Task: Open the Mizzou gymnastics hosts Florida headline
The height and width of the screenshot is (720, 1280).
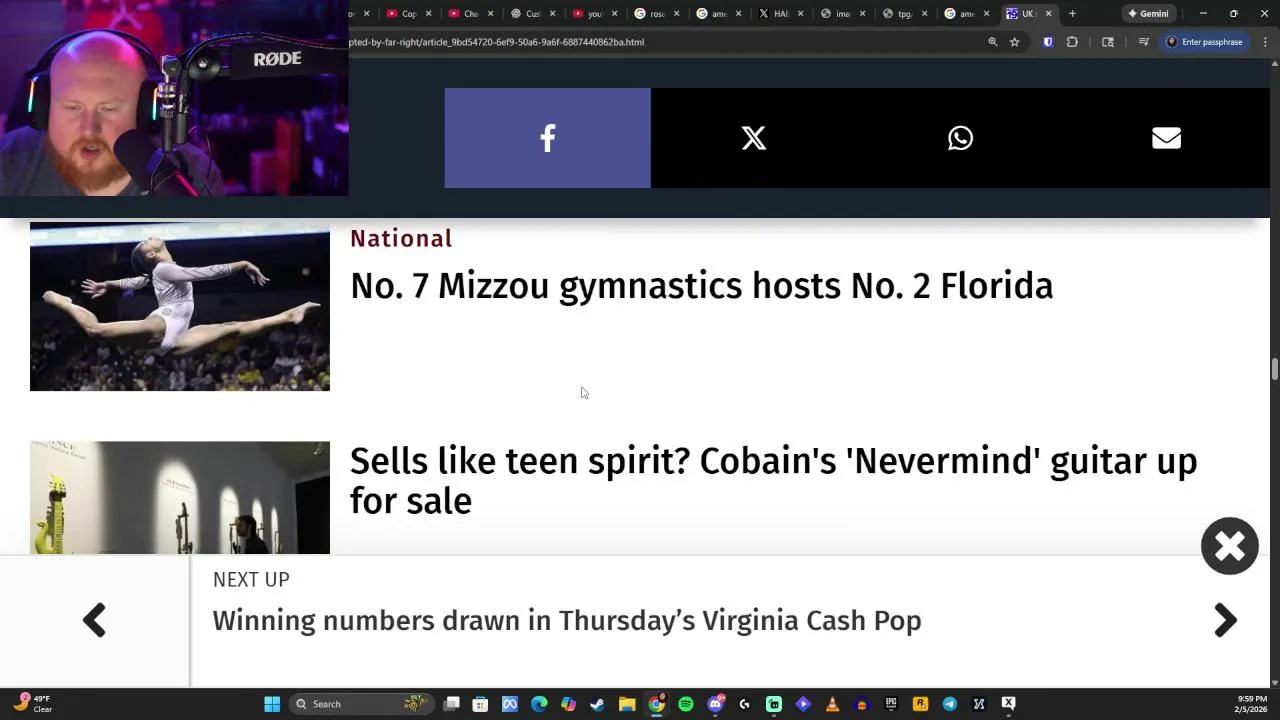Action: pyautogui.click(x=701, y=286)
